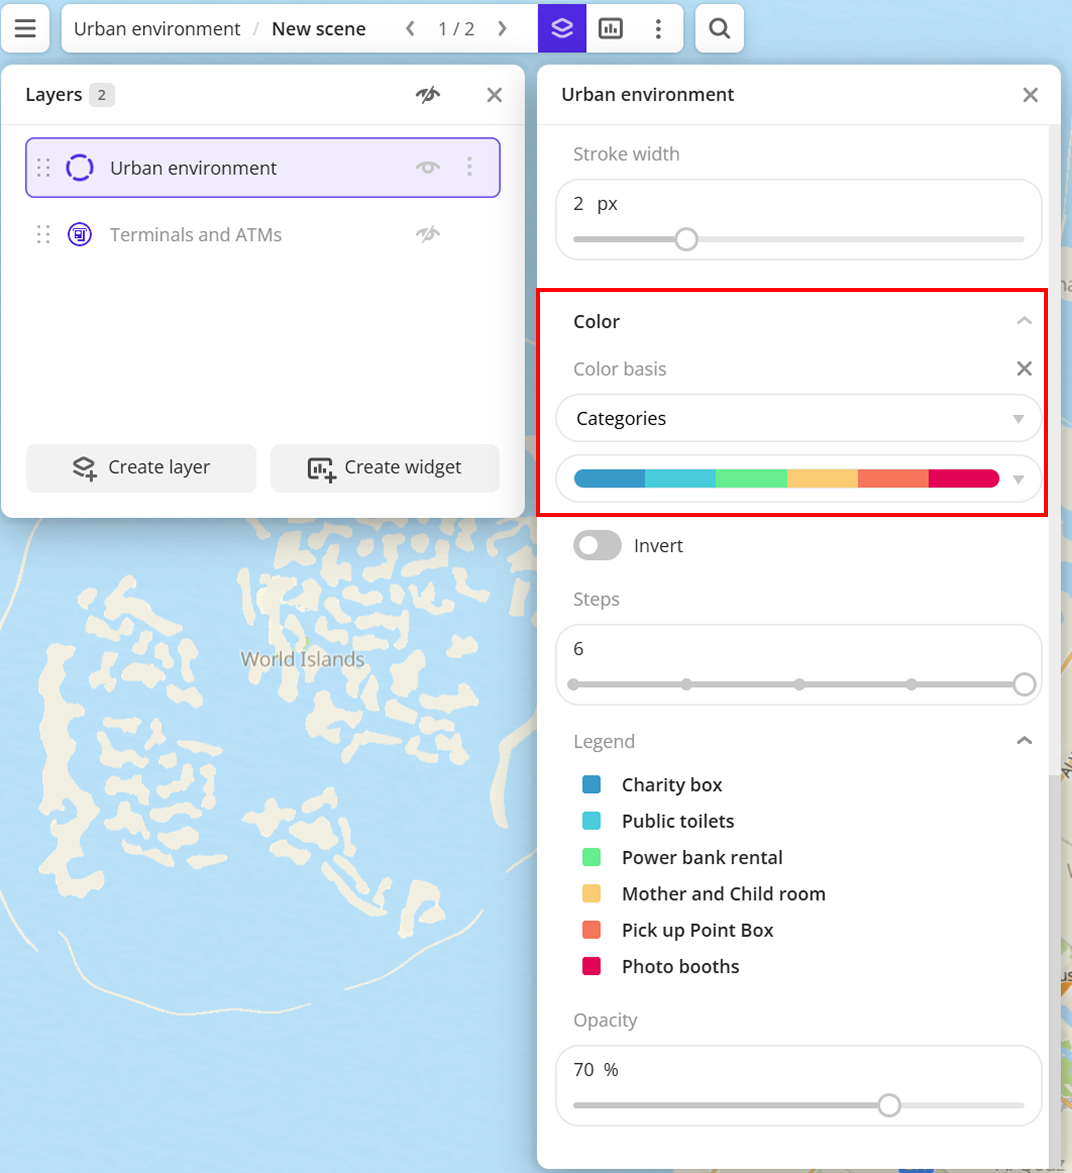Click the Create layer button
1072x1173 pixels.
[x=141, y=468]
